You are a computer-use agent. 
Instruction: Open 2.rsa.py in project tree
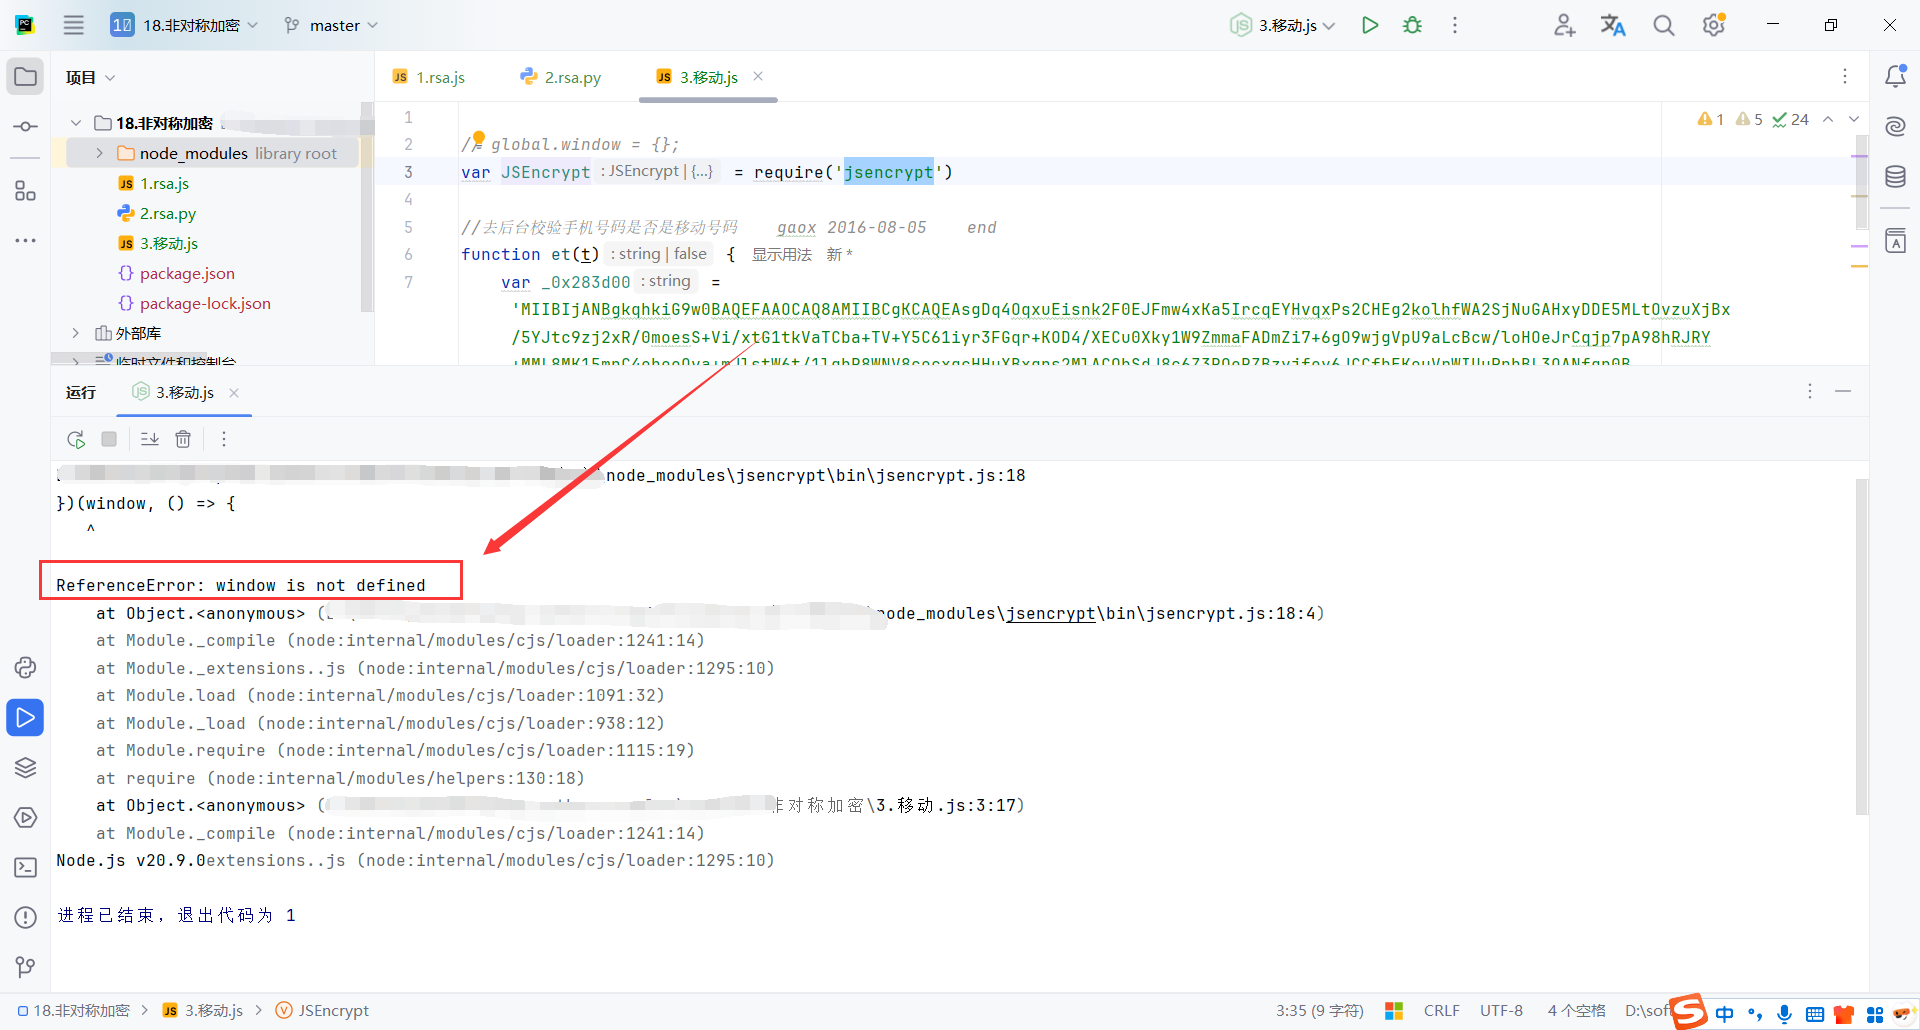coord(167,213)
